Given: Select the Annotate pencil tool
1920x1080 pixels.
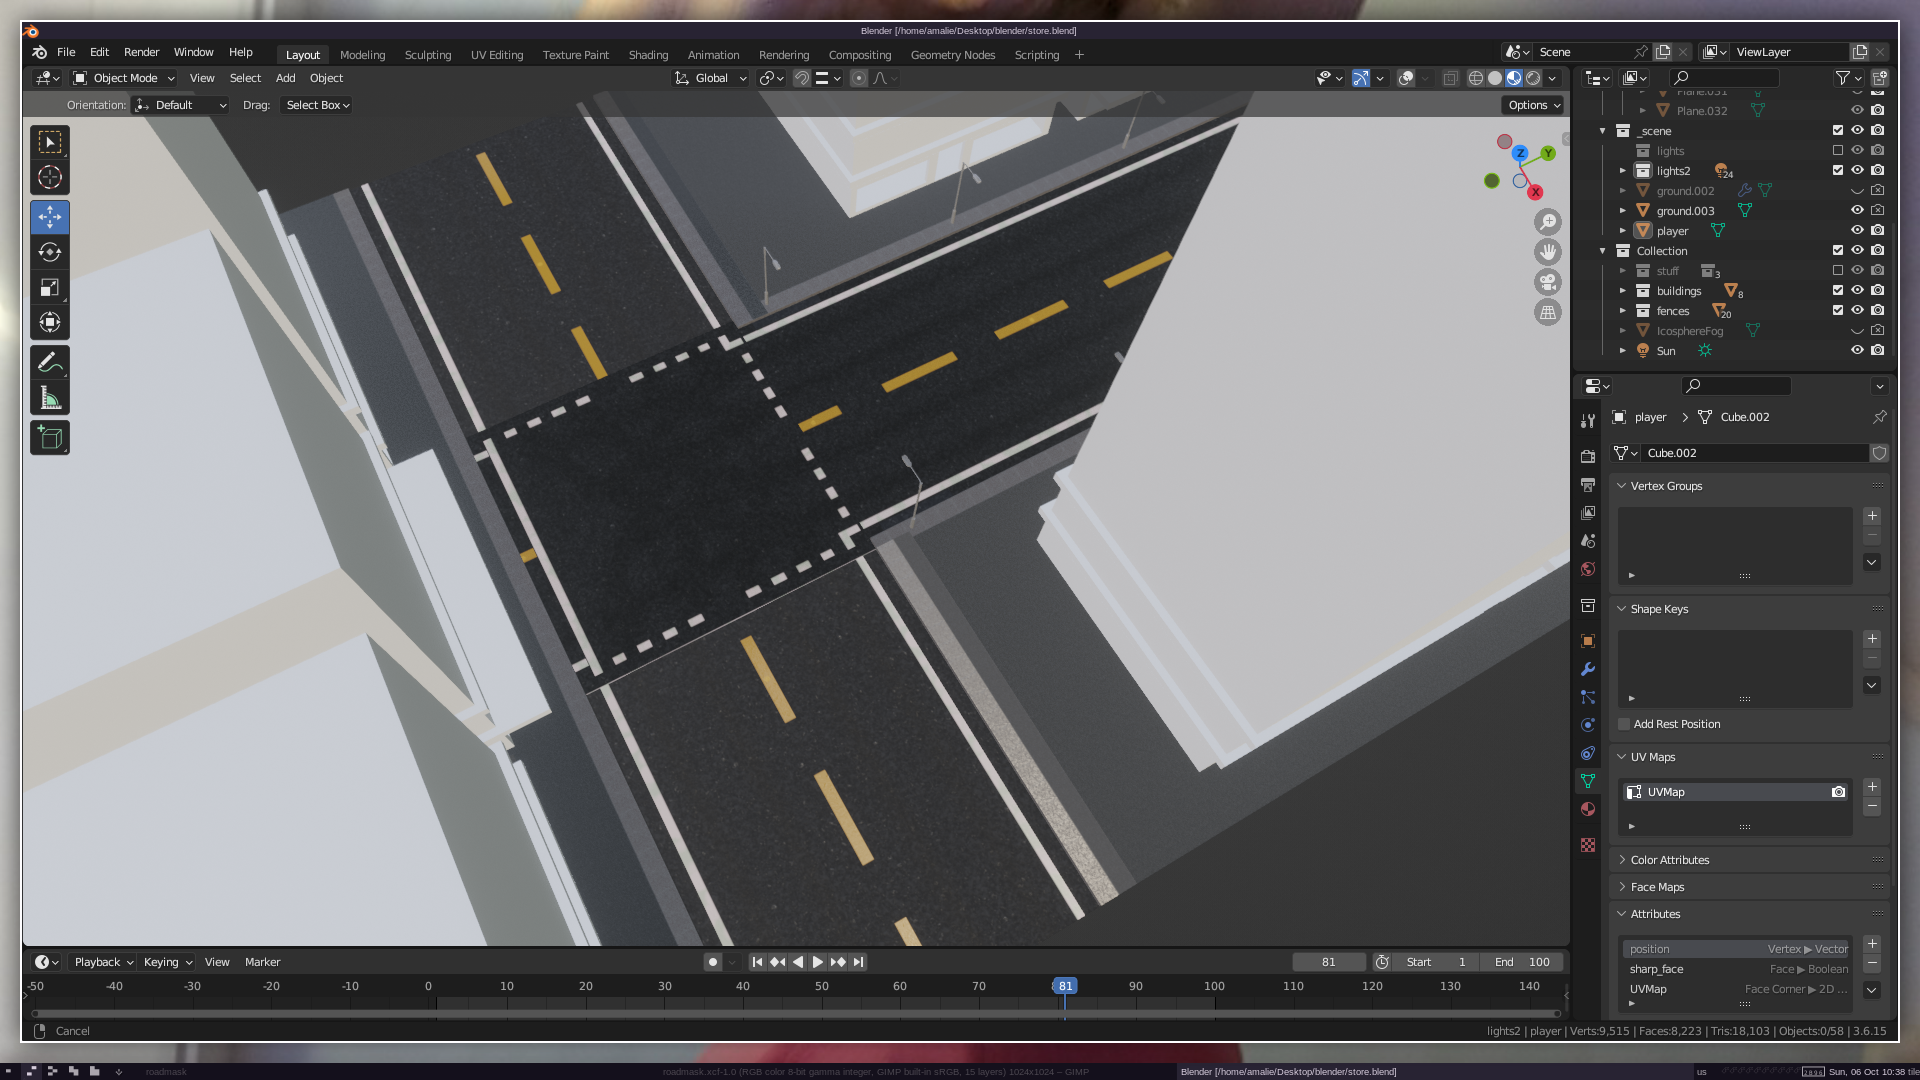Looking at the screenshot, I should (50, 363).
